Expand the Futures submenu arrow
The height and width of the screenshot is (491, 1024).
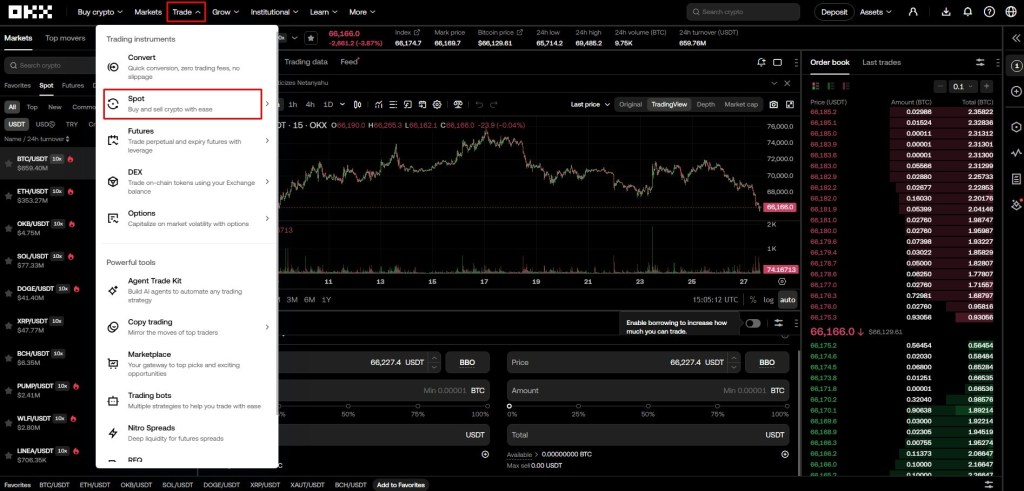click(x=267, y=140)
